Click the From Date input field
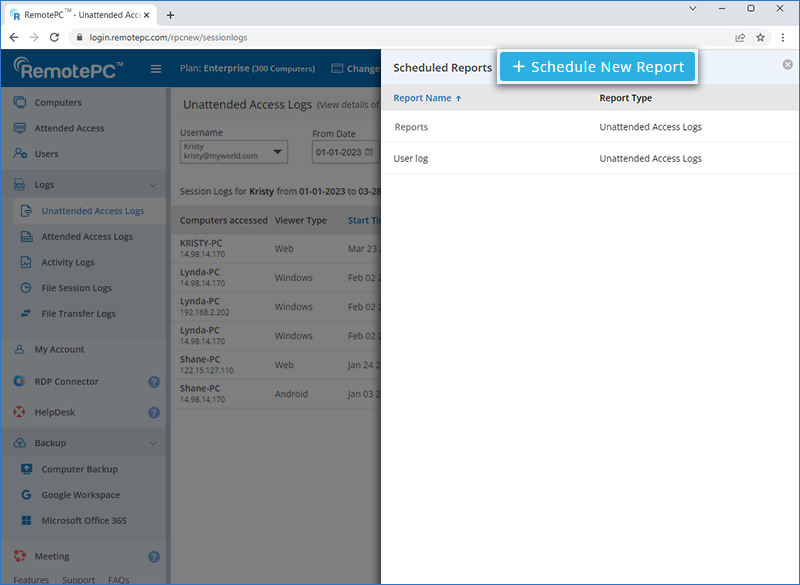 point(338,152)
